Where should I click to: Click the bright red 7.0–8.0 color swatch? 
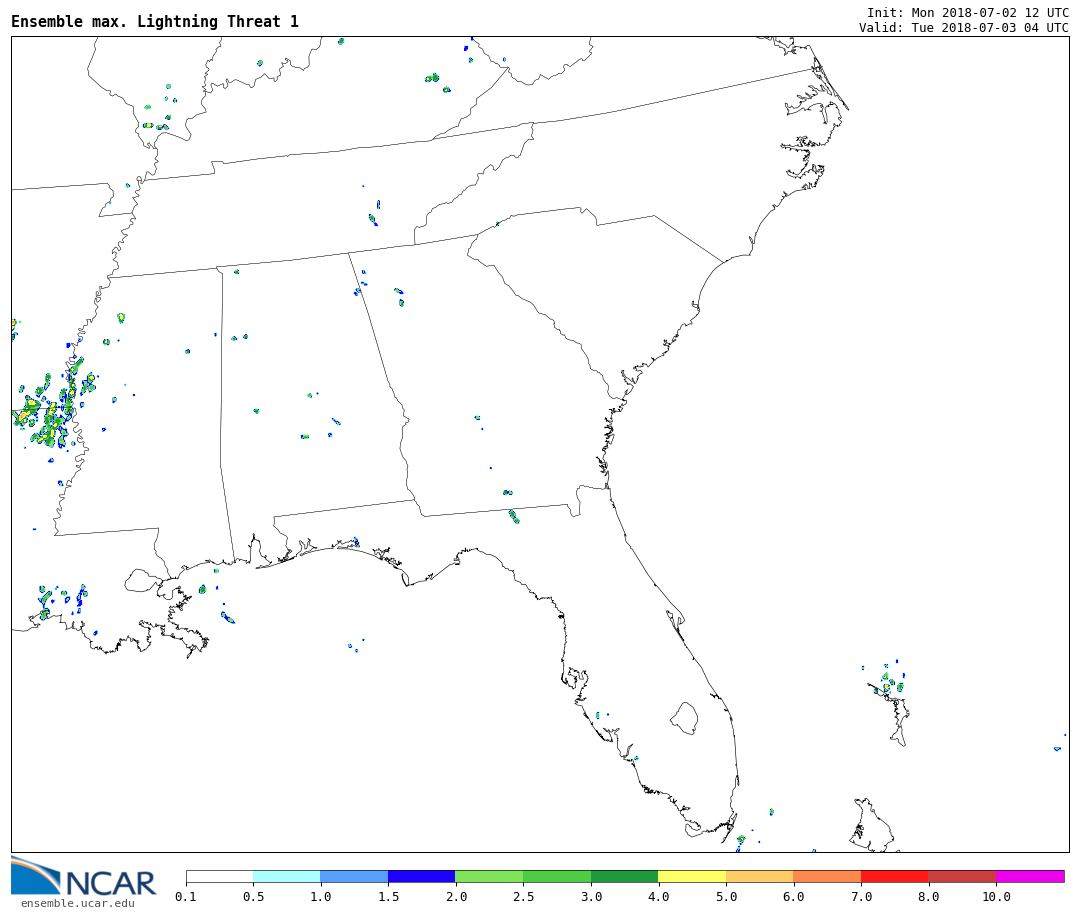coord(895,876)
